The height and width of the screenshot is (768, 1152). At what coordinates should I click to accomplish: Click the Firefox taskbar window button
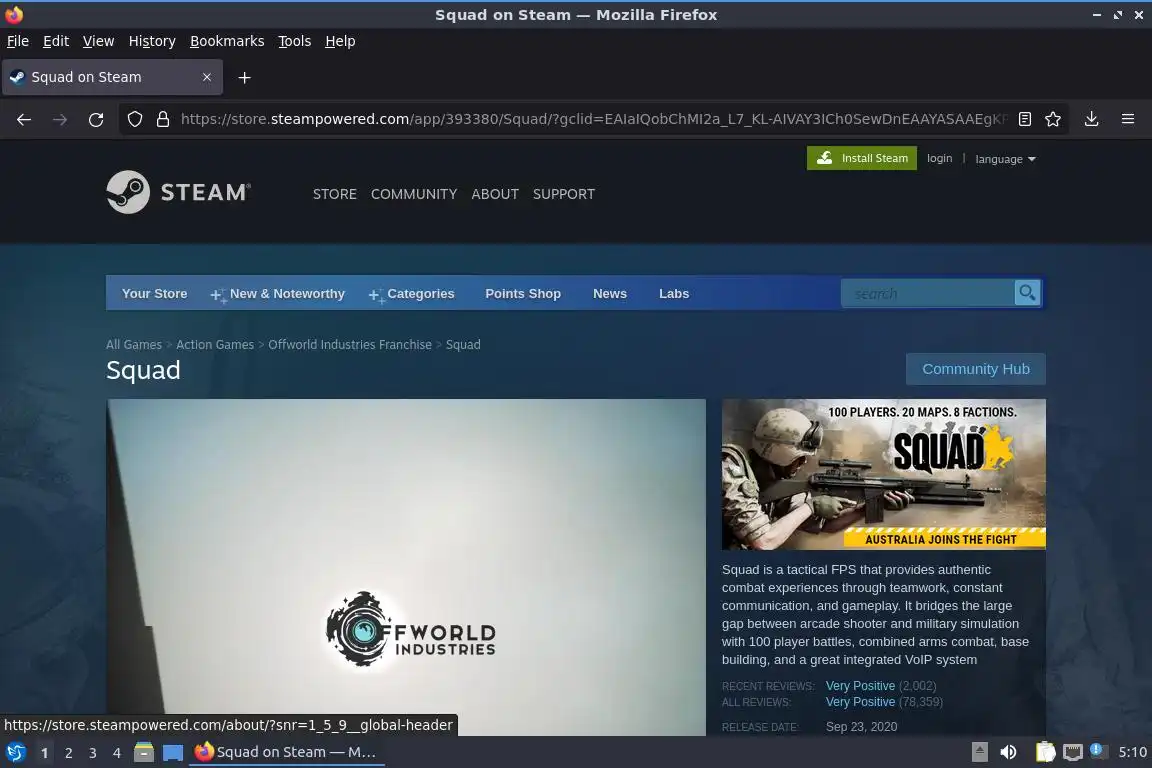[287, 752]
